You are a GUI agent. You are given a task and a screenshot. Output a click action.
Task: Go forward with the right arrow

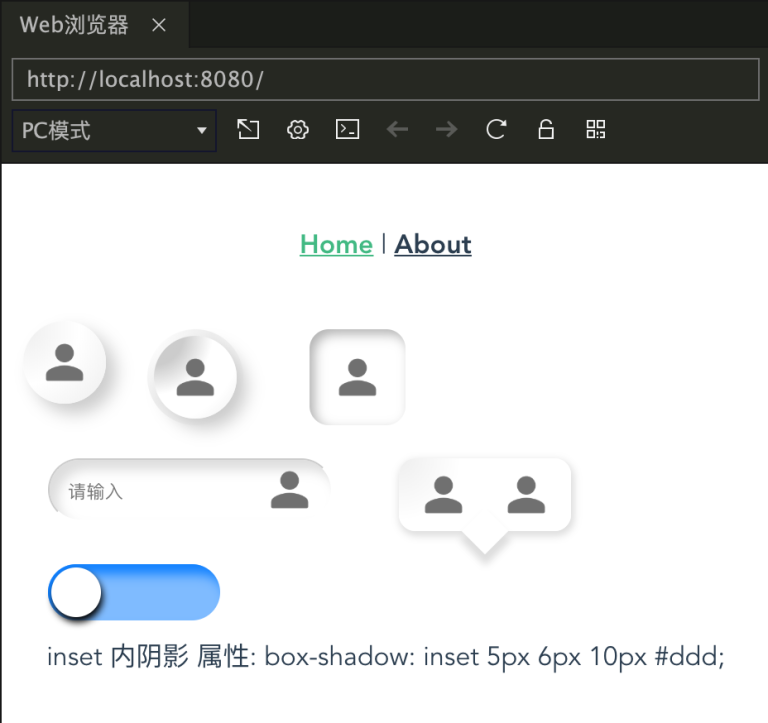(447, 130)
